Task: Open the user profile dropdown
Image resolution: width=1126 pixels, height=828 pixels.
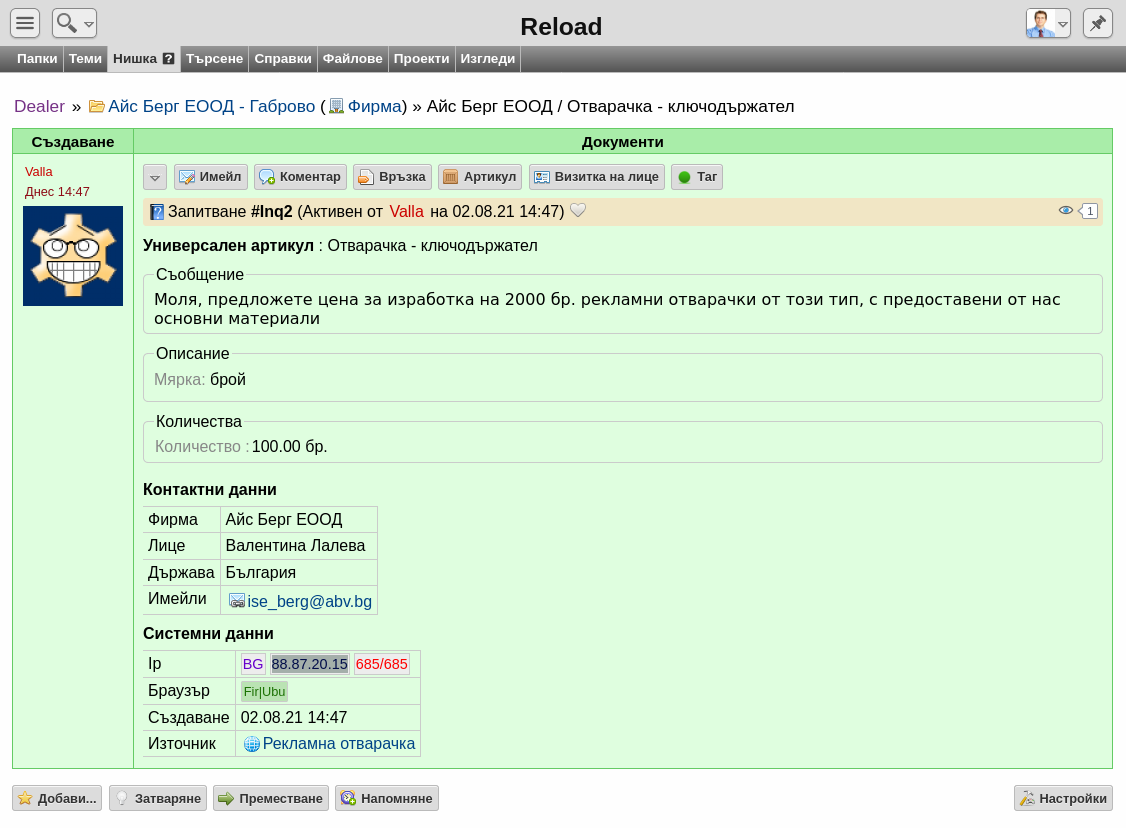Action: (x=1048, y=23)
